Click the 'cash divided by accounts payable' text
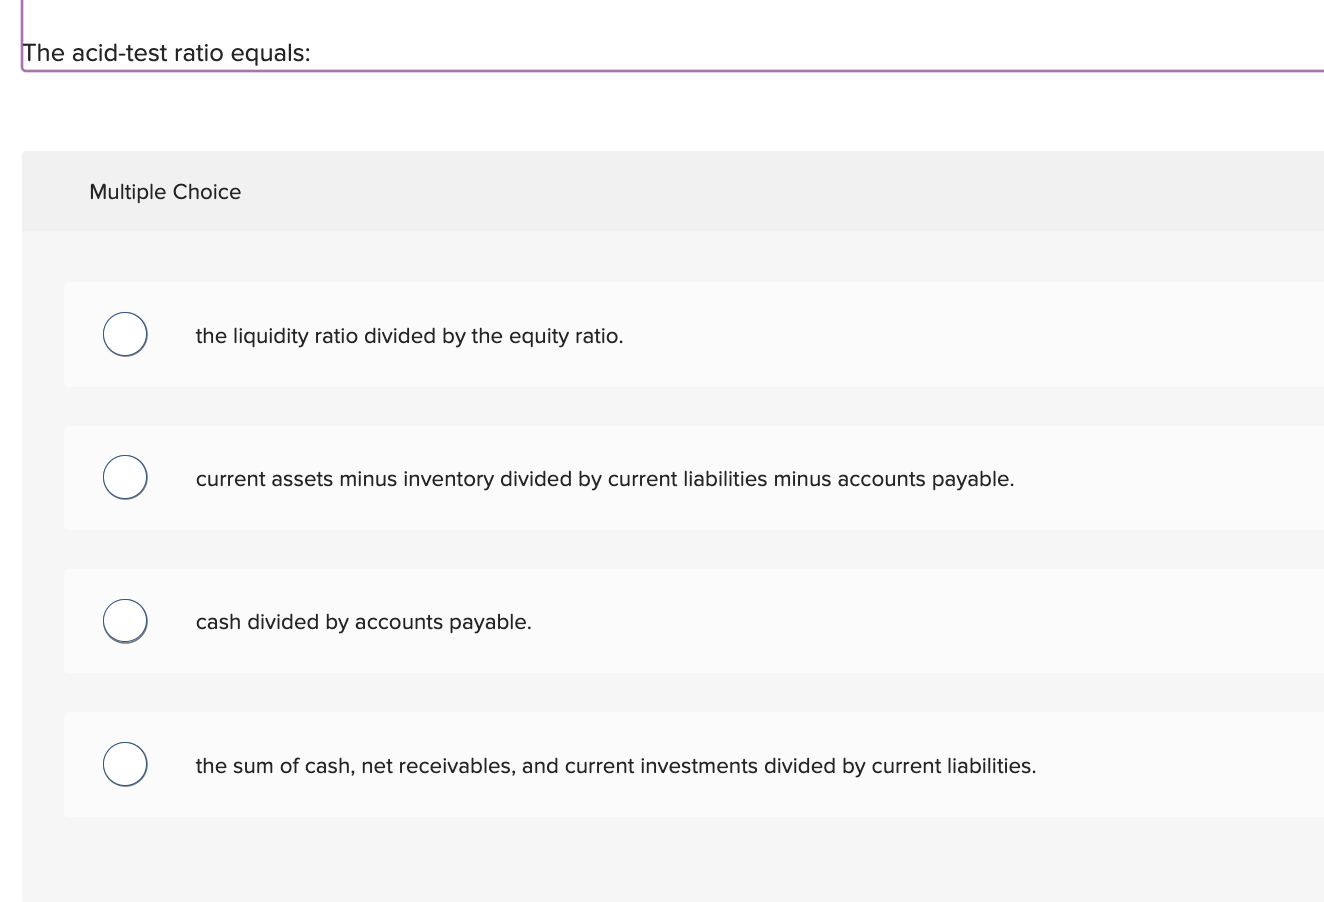The height and width of the screenshot is (902, 1324). 363,622
